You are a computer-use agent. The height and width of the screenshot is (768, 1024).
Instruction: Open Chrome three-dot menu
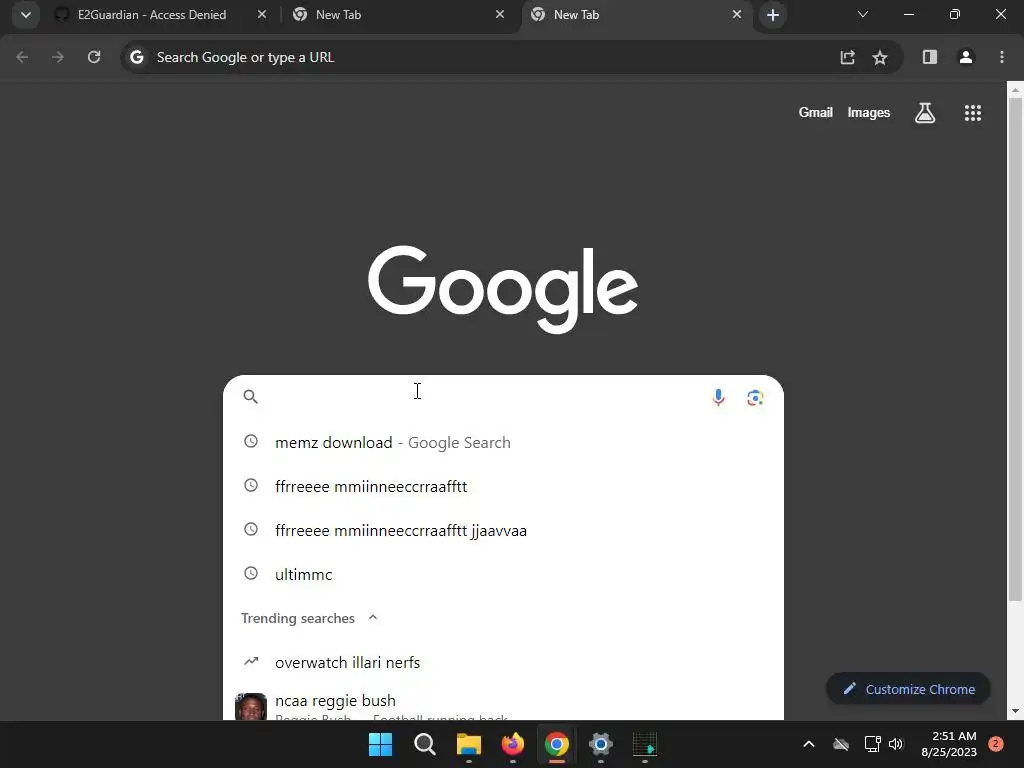pyautogui.click(x=1002, y=57)
